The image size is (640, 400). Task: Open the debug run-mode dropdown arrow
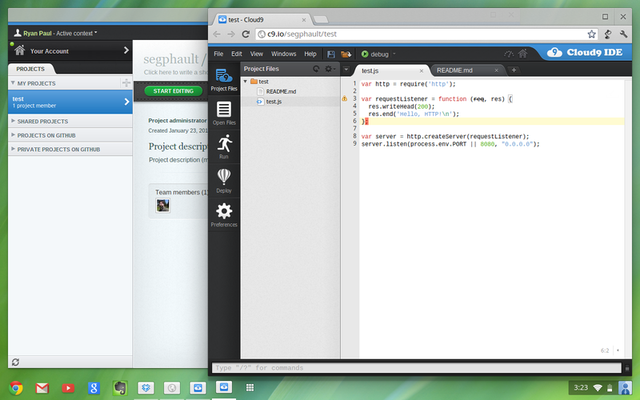394,54
